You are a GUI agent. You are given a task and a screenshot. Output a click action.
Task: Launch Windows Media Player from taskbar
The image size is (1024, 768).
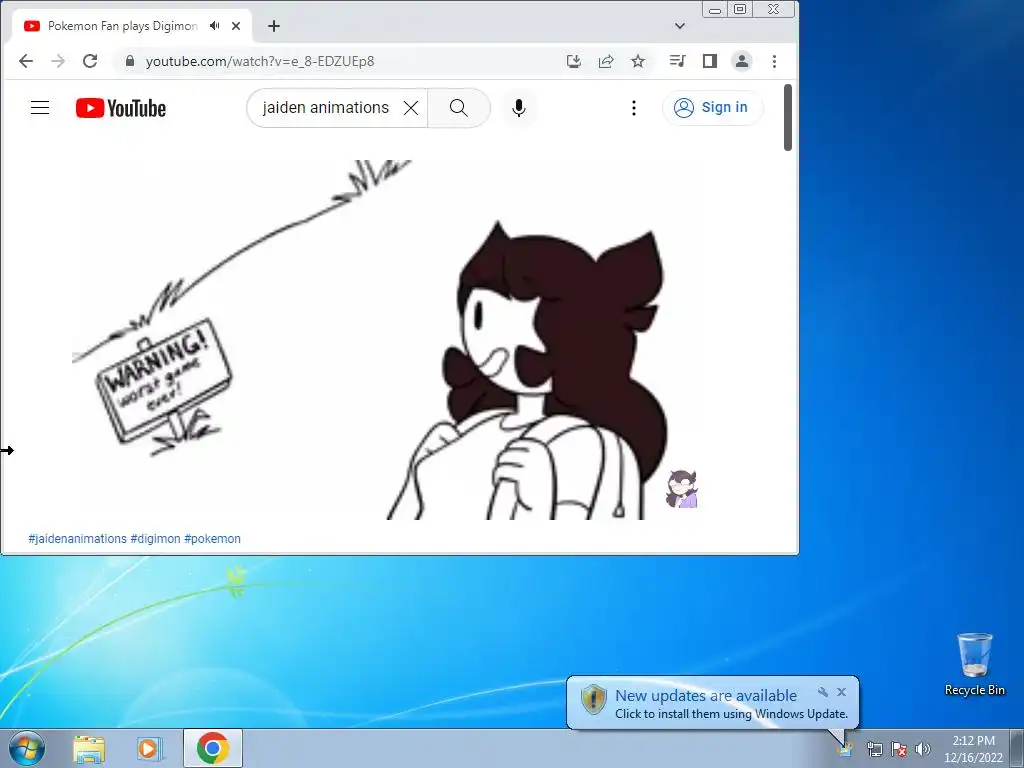[x=149, y=749]
